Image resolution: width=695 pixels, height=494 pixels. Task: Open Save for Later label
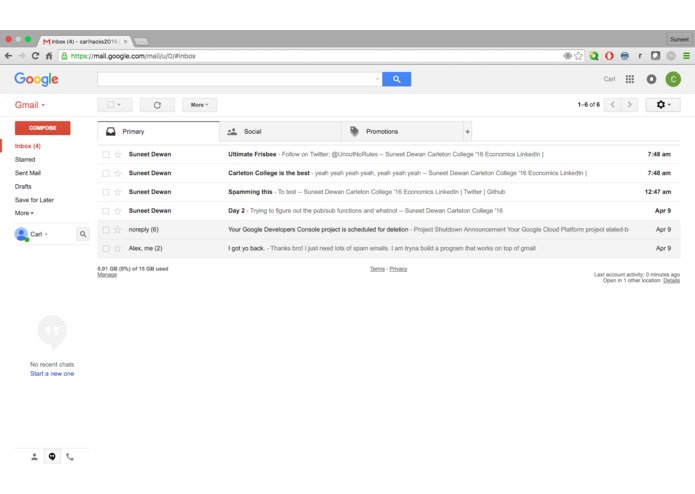[x=34, y=200]
